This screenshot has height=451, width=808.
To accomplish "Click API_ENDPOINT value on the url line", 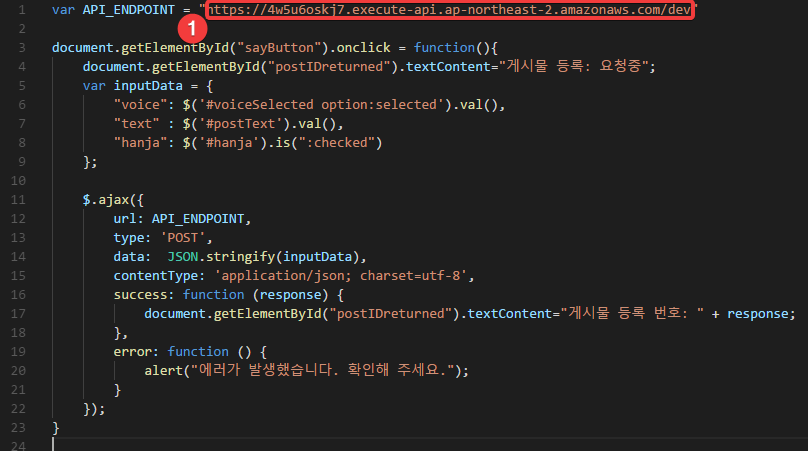I will point(198,219).
